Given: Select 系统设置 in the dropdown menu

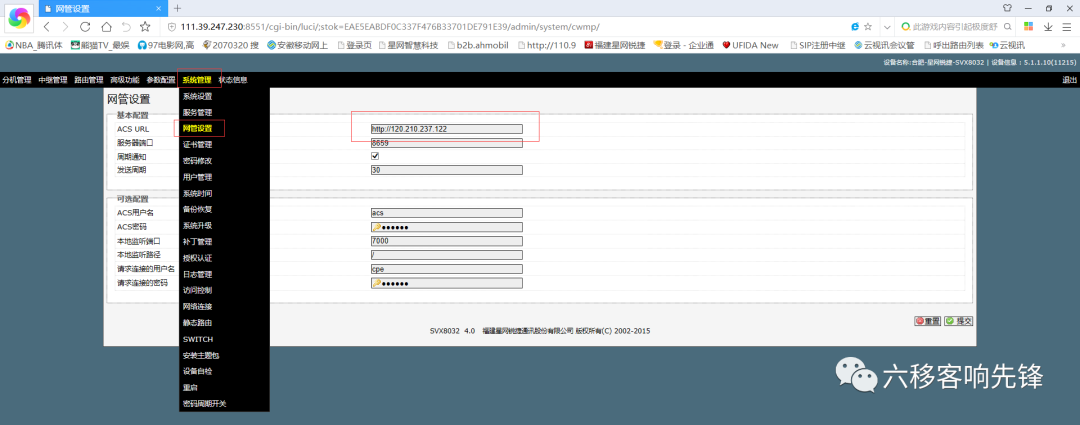Looking at the screenshot, I should [197, 96].
